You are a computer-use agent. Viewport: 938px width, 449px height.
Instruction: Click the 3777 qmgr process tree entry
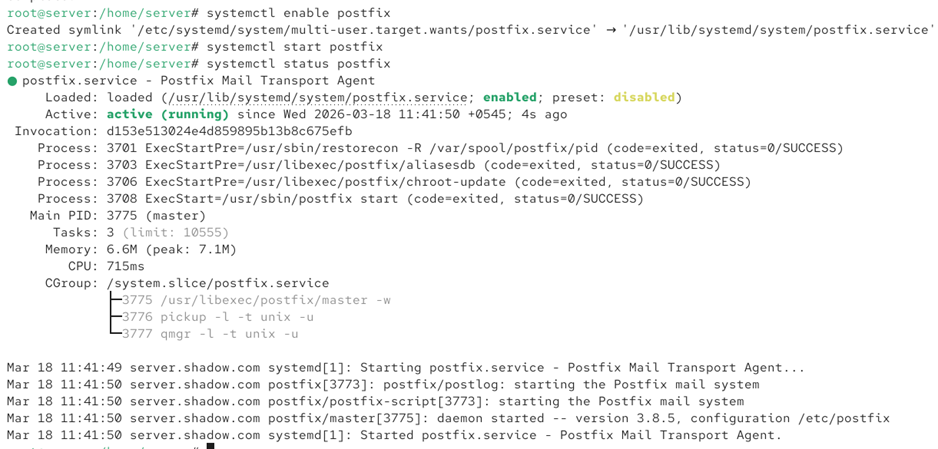[x=210, y=334]
